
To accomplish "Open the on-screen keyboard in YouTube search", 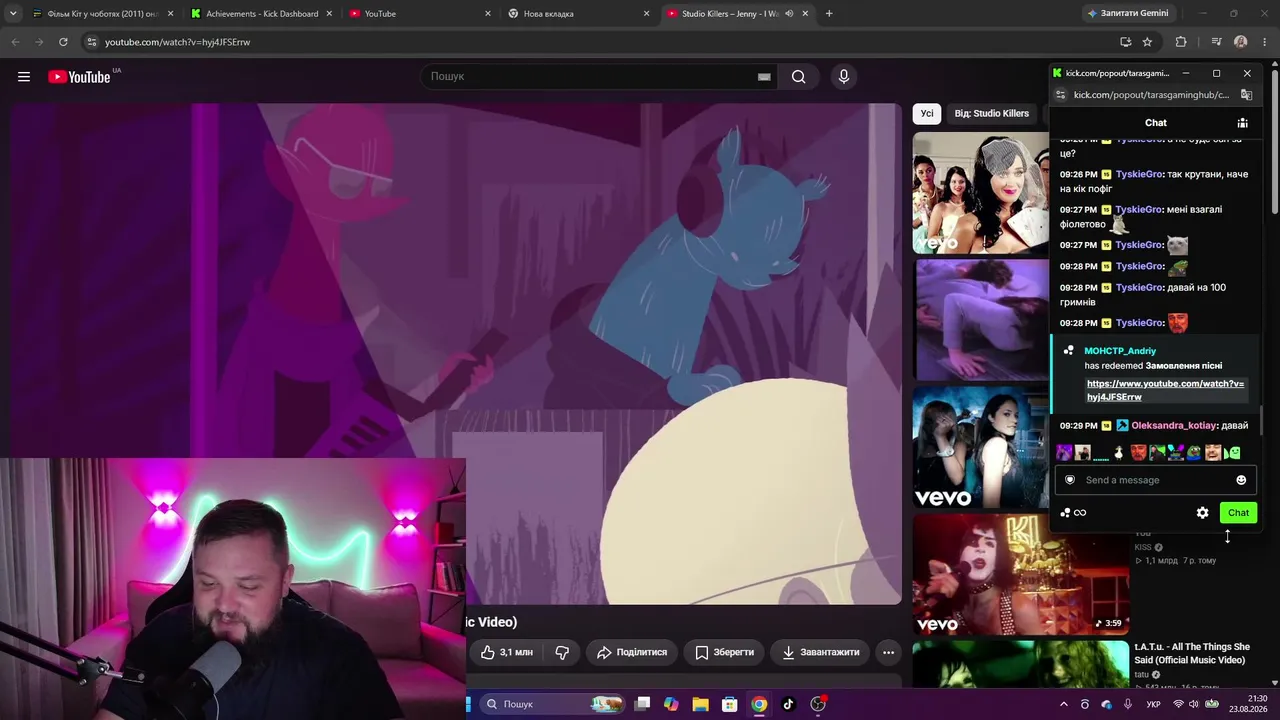I will click(764, 77).
